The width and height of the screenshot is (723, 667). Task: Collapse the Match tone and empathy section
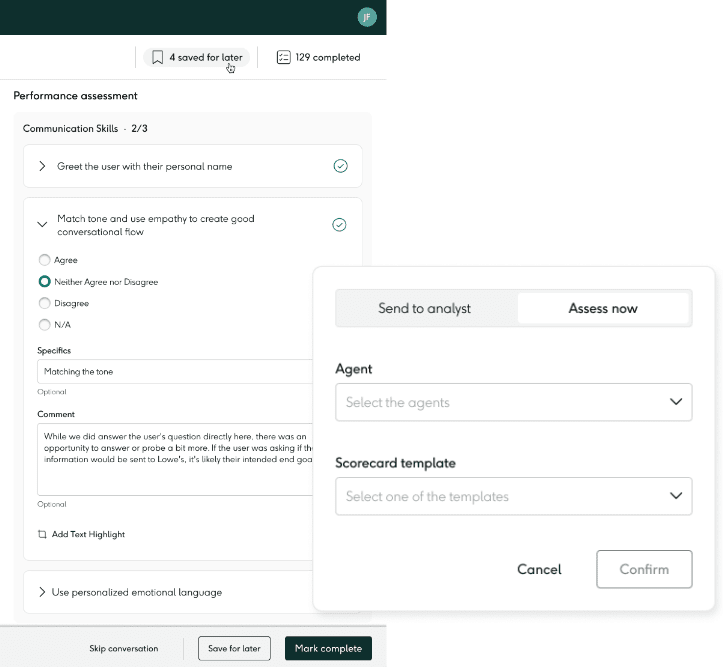click(x=42, y=225)
